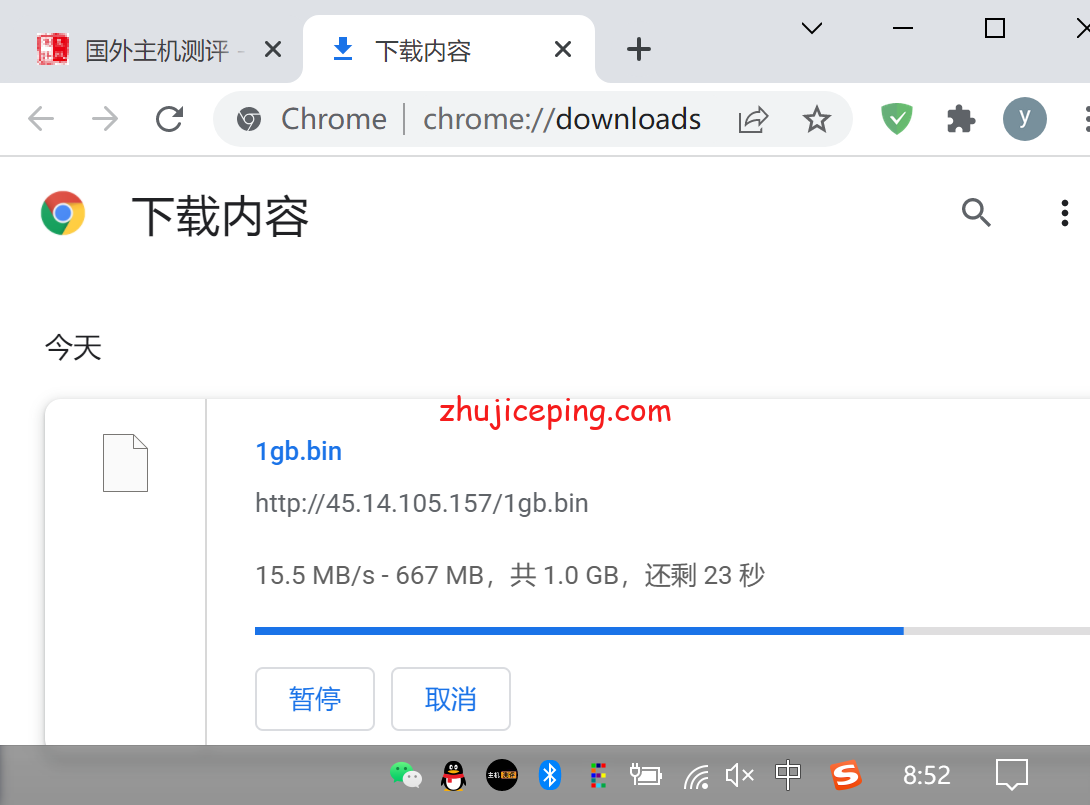The image size is (1090, 805).
Task: Click the reload page icon
Action: [x=170, y=120]
